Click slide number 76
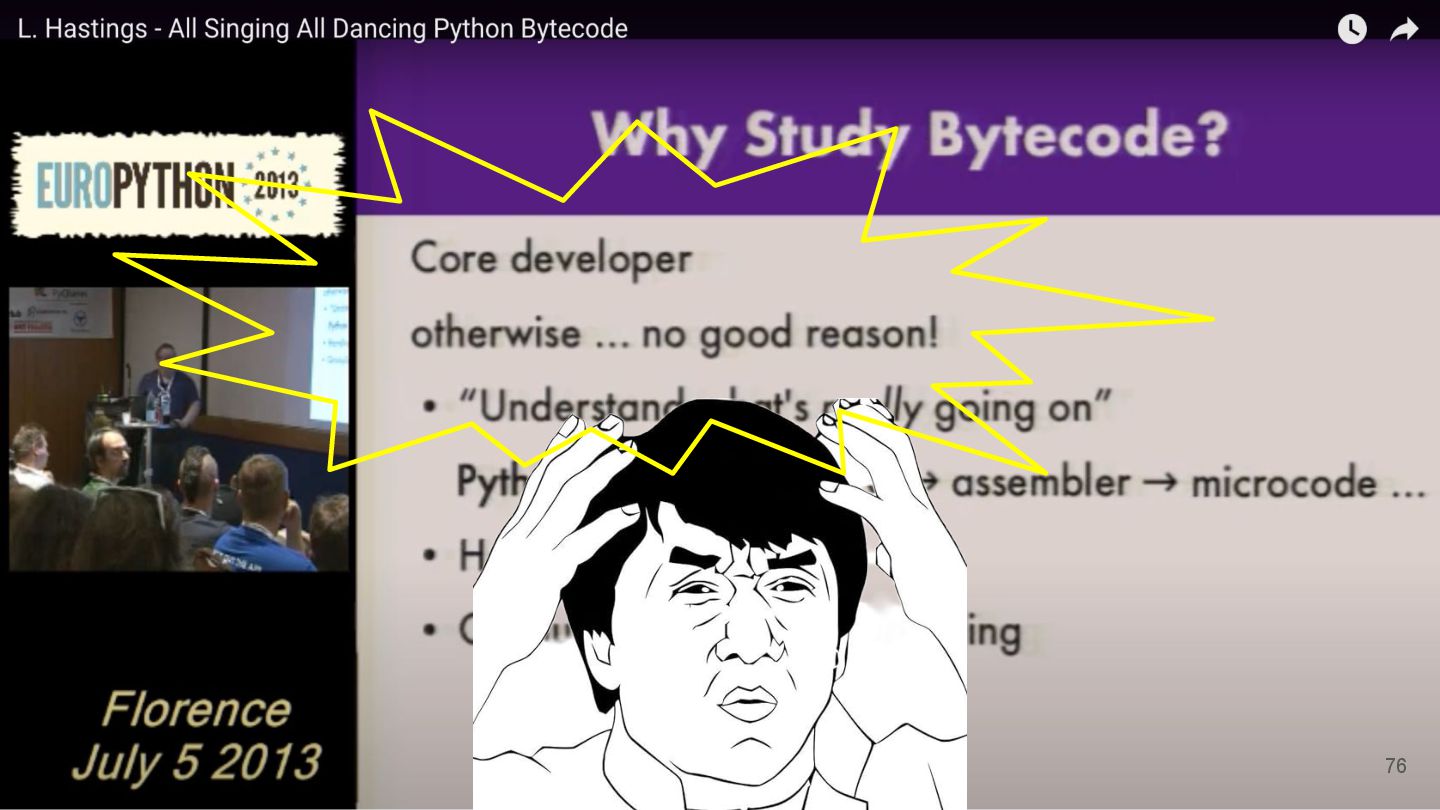 pos(1395,766)
